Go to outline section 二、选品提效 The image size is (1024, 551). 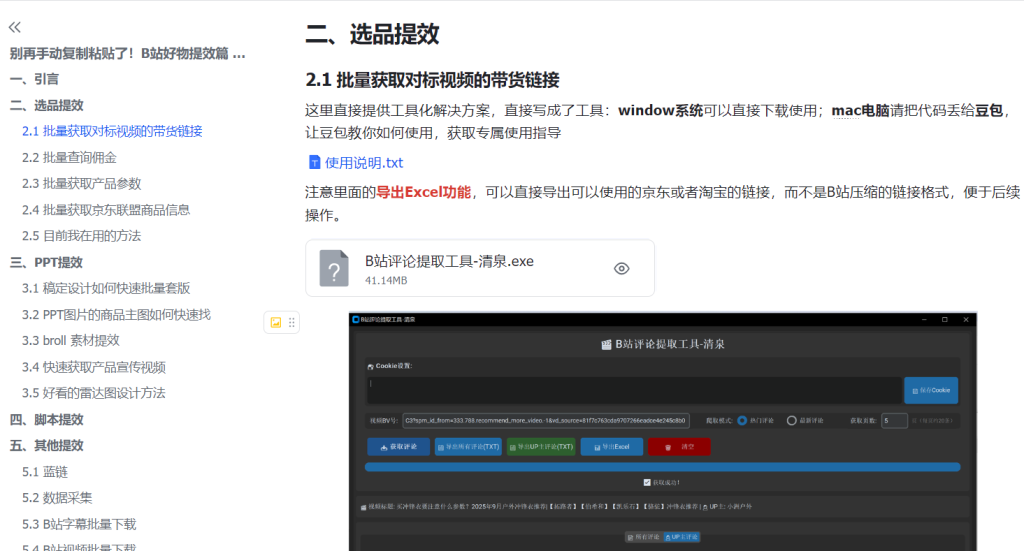pos(46,105)
